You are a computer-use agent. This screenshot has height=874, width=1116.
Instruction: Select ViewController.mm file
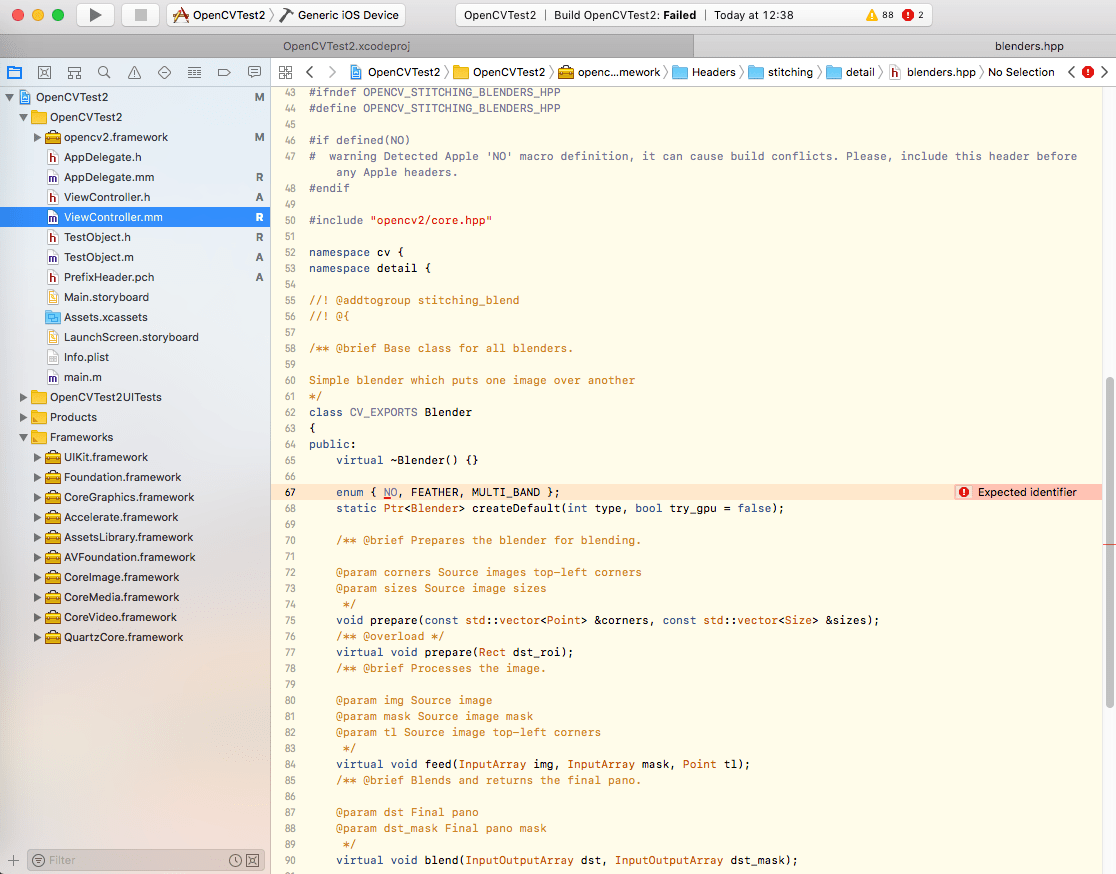[x=135, y=217]
